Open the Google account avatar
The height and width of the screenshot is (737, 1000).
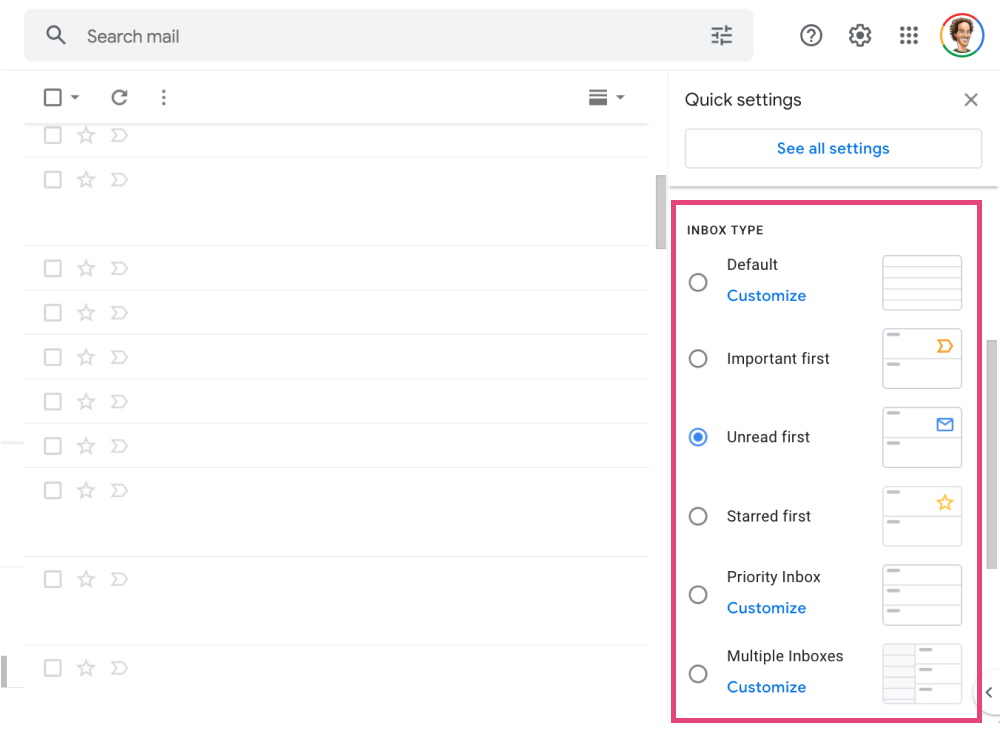tap(962, 36)
